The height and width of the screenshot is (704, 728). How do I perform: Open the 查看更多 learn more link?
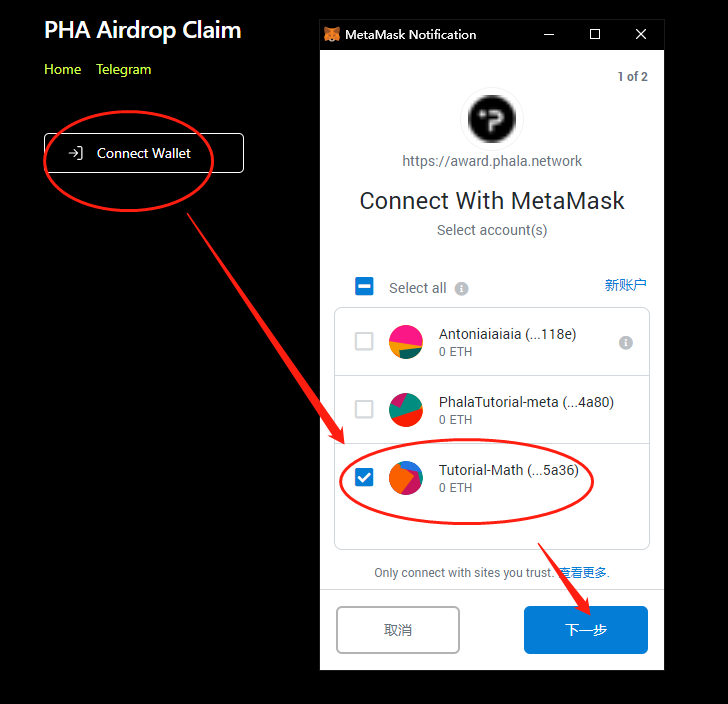pyautogui.click(x=584, y=573)
